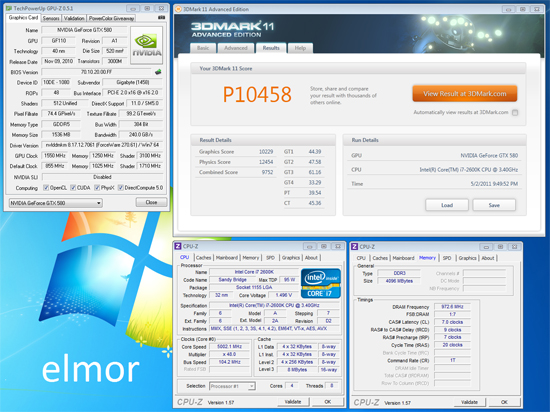Click the GPU-Z camera screenshot icon
This screenshot has height=412, width=550.
(162, 18)
